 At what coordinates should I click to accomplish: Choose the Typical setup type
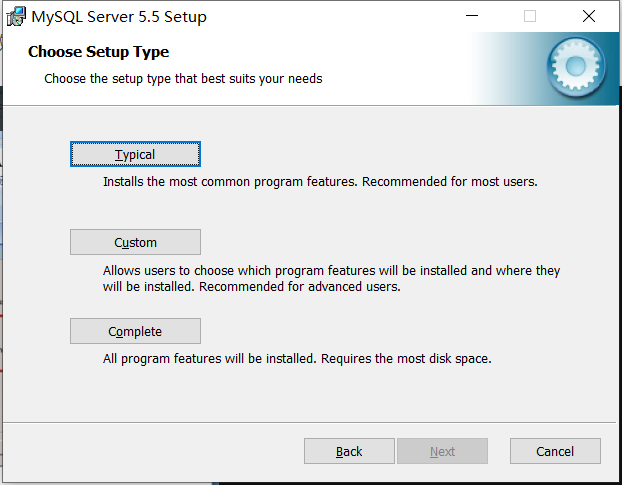[x=135, y=154]
